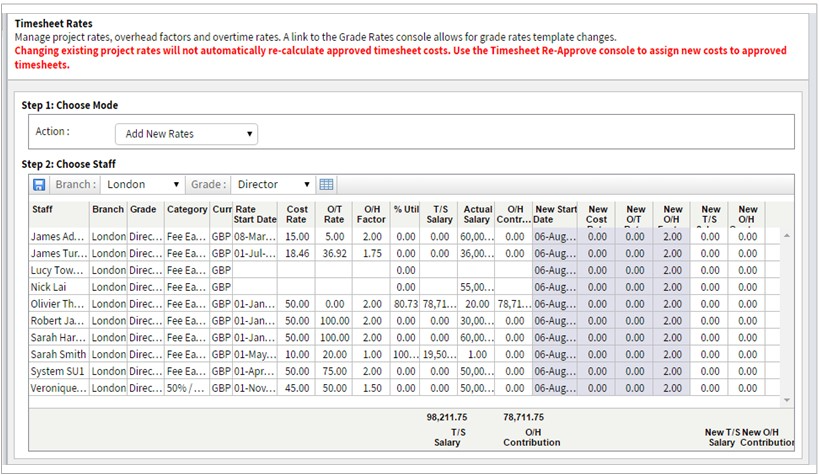Edit New Cost Rate cell for James Ad...
This screenshot has width=820, height=475.
coord(597,236)
